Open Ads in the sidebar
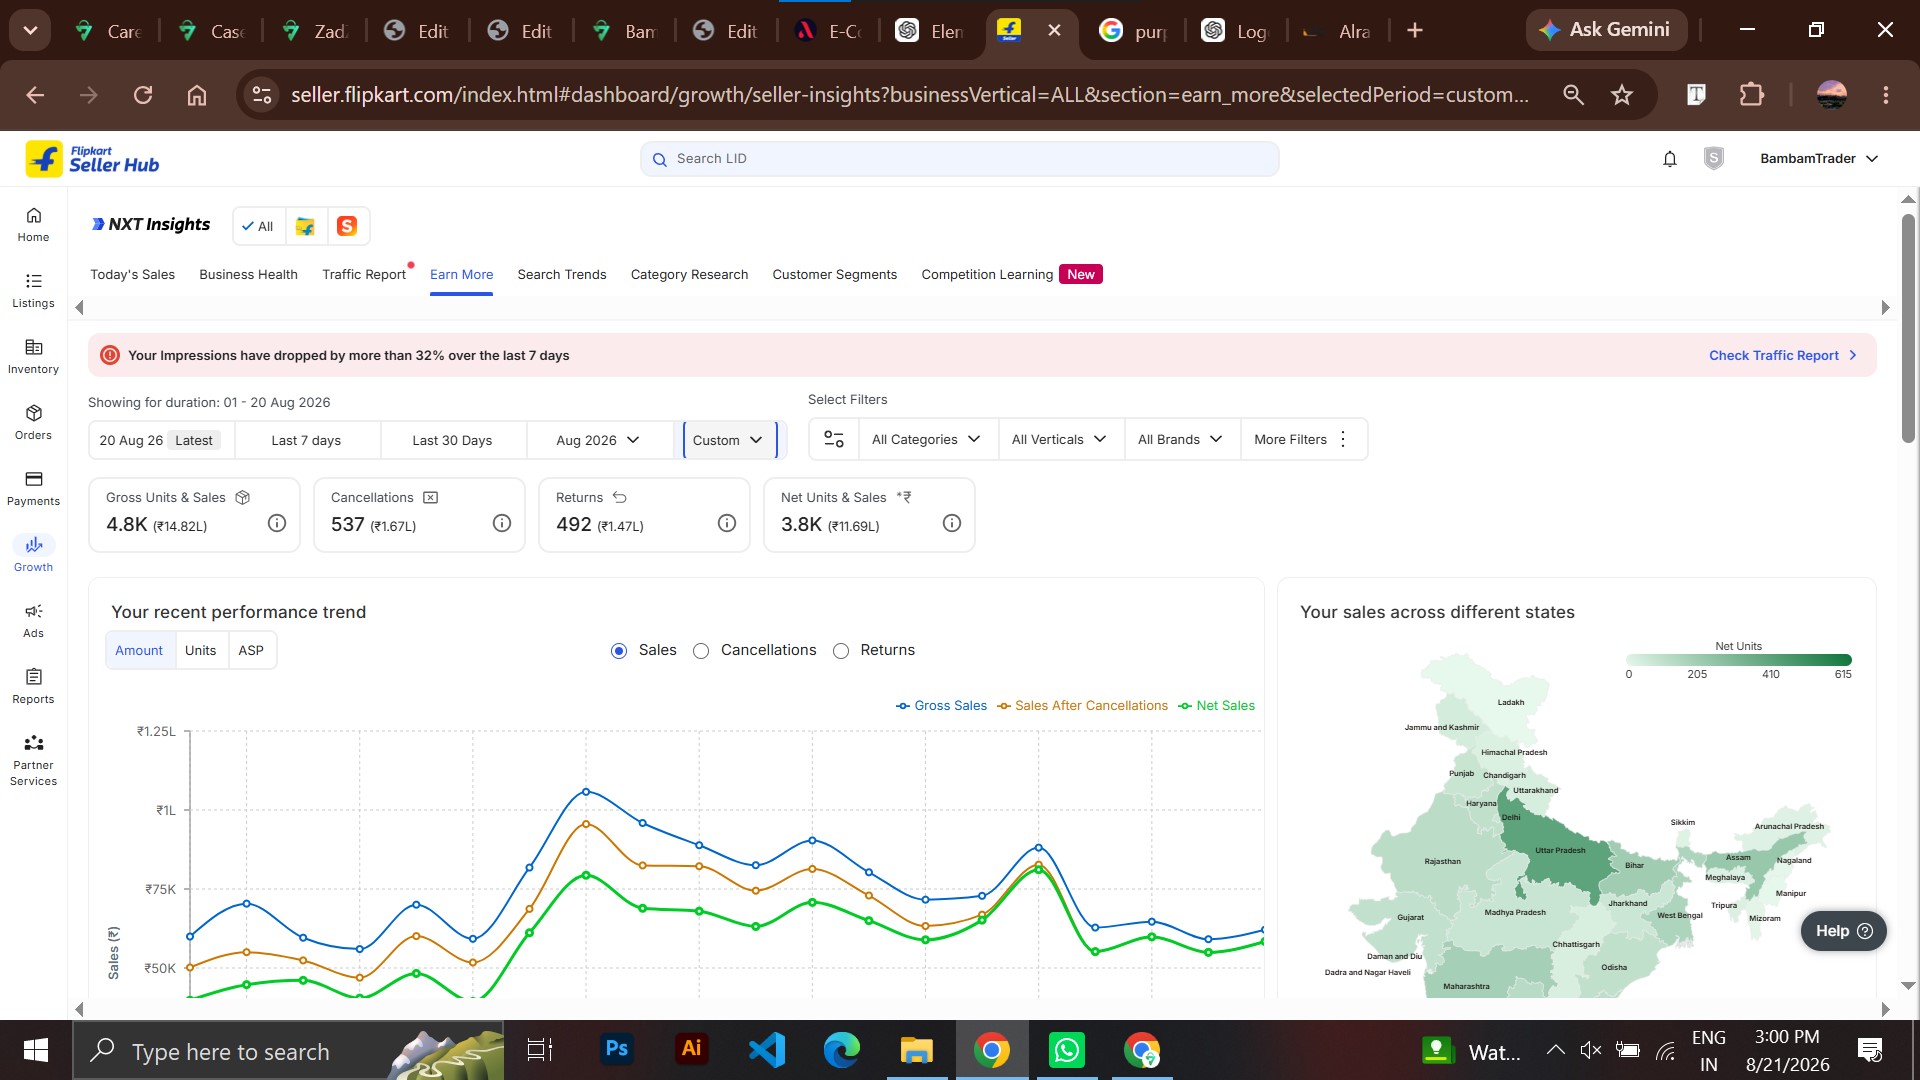Screen dimensions: 1920x1080 33,621
